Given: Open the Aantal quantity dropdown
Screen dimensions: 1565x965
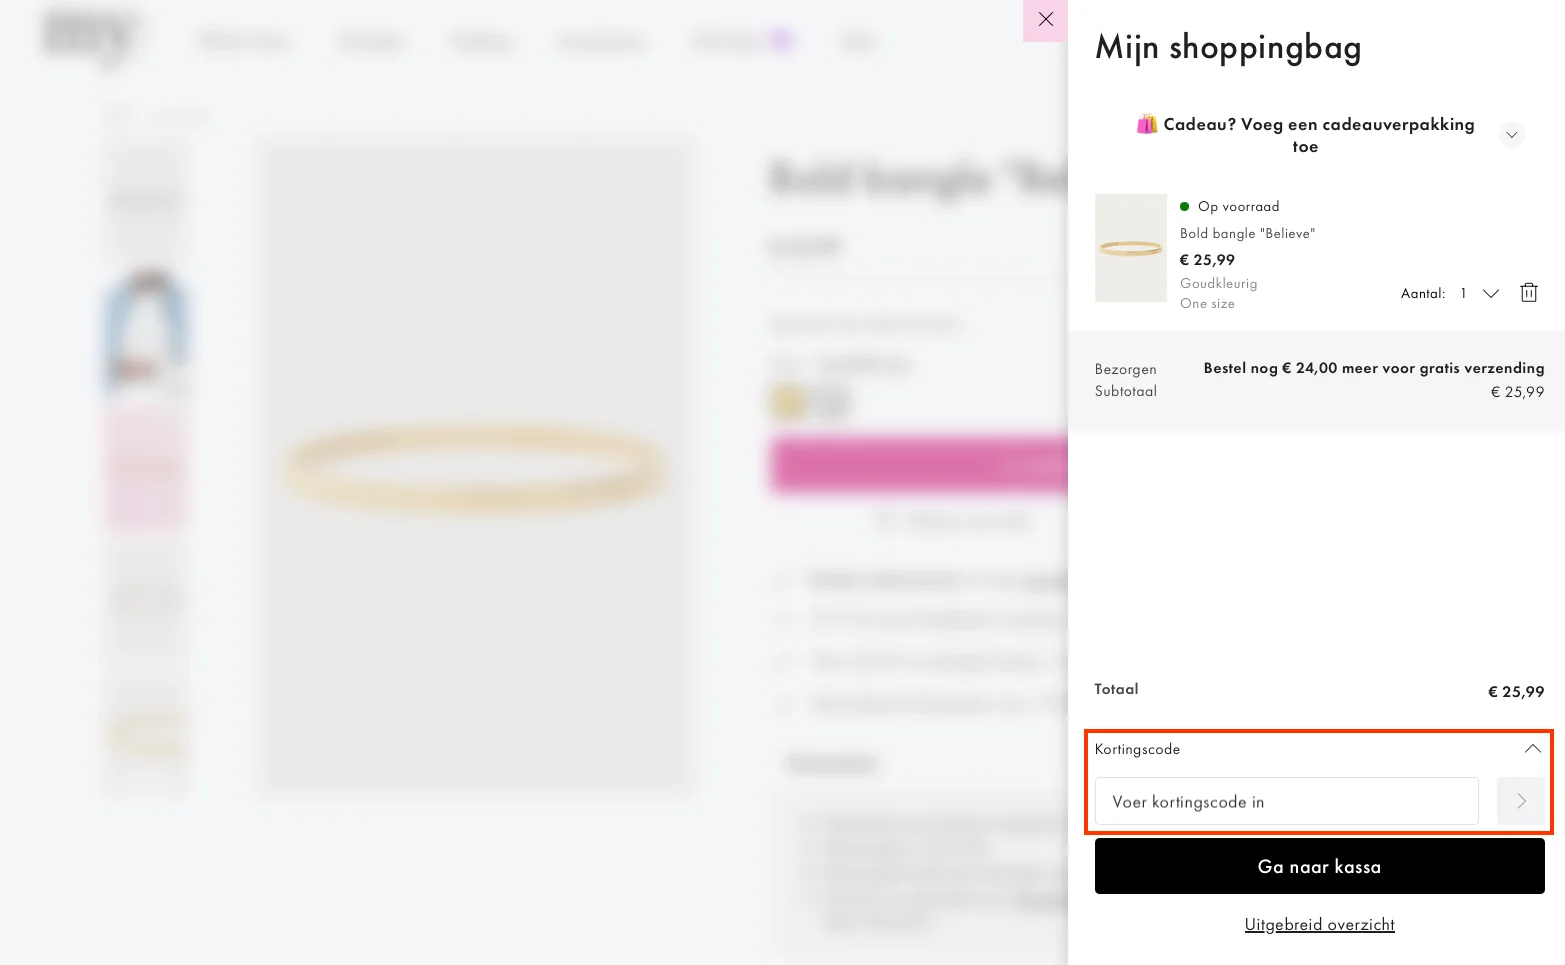Looking at the screenshot, I should [1490, 293].
